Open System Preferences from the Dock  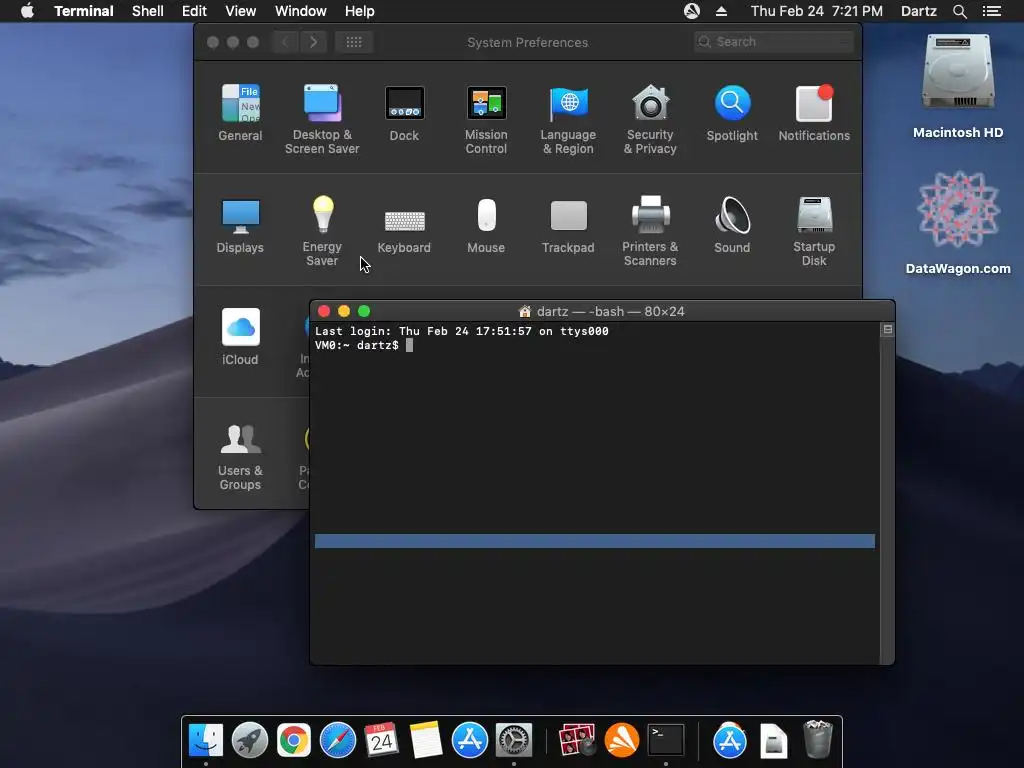click(514, 741)
